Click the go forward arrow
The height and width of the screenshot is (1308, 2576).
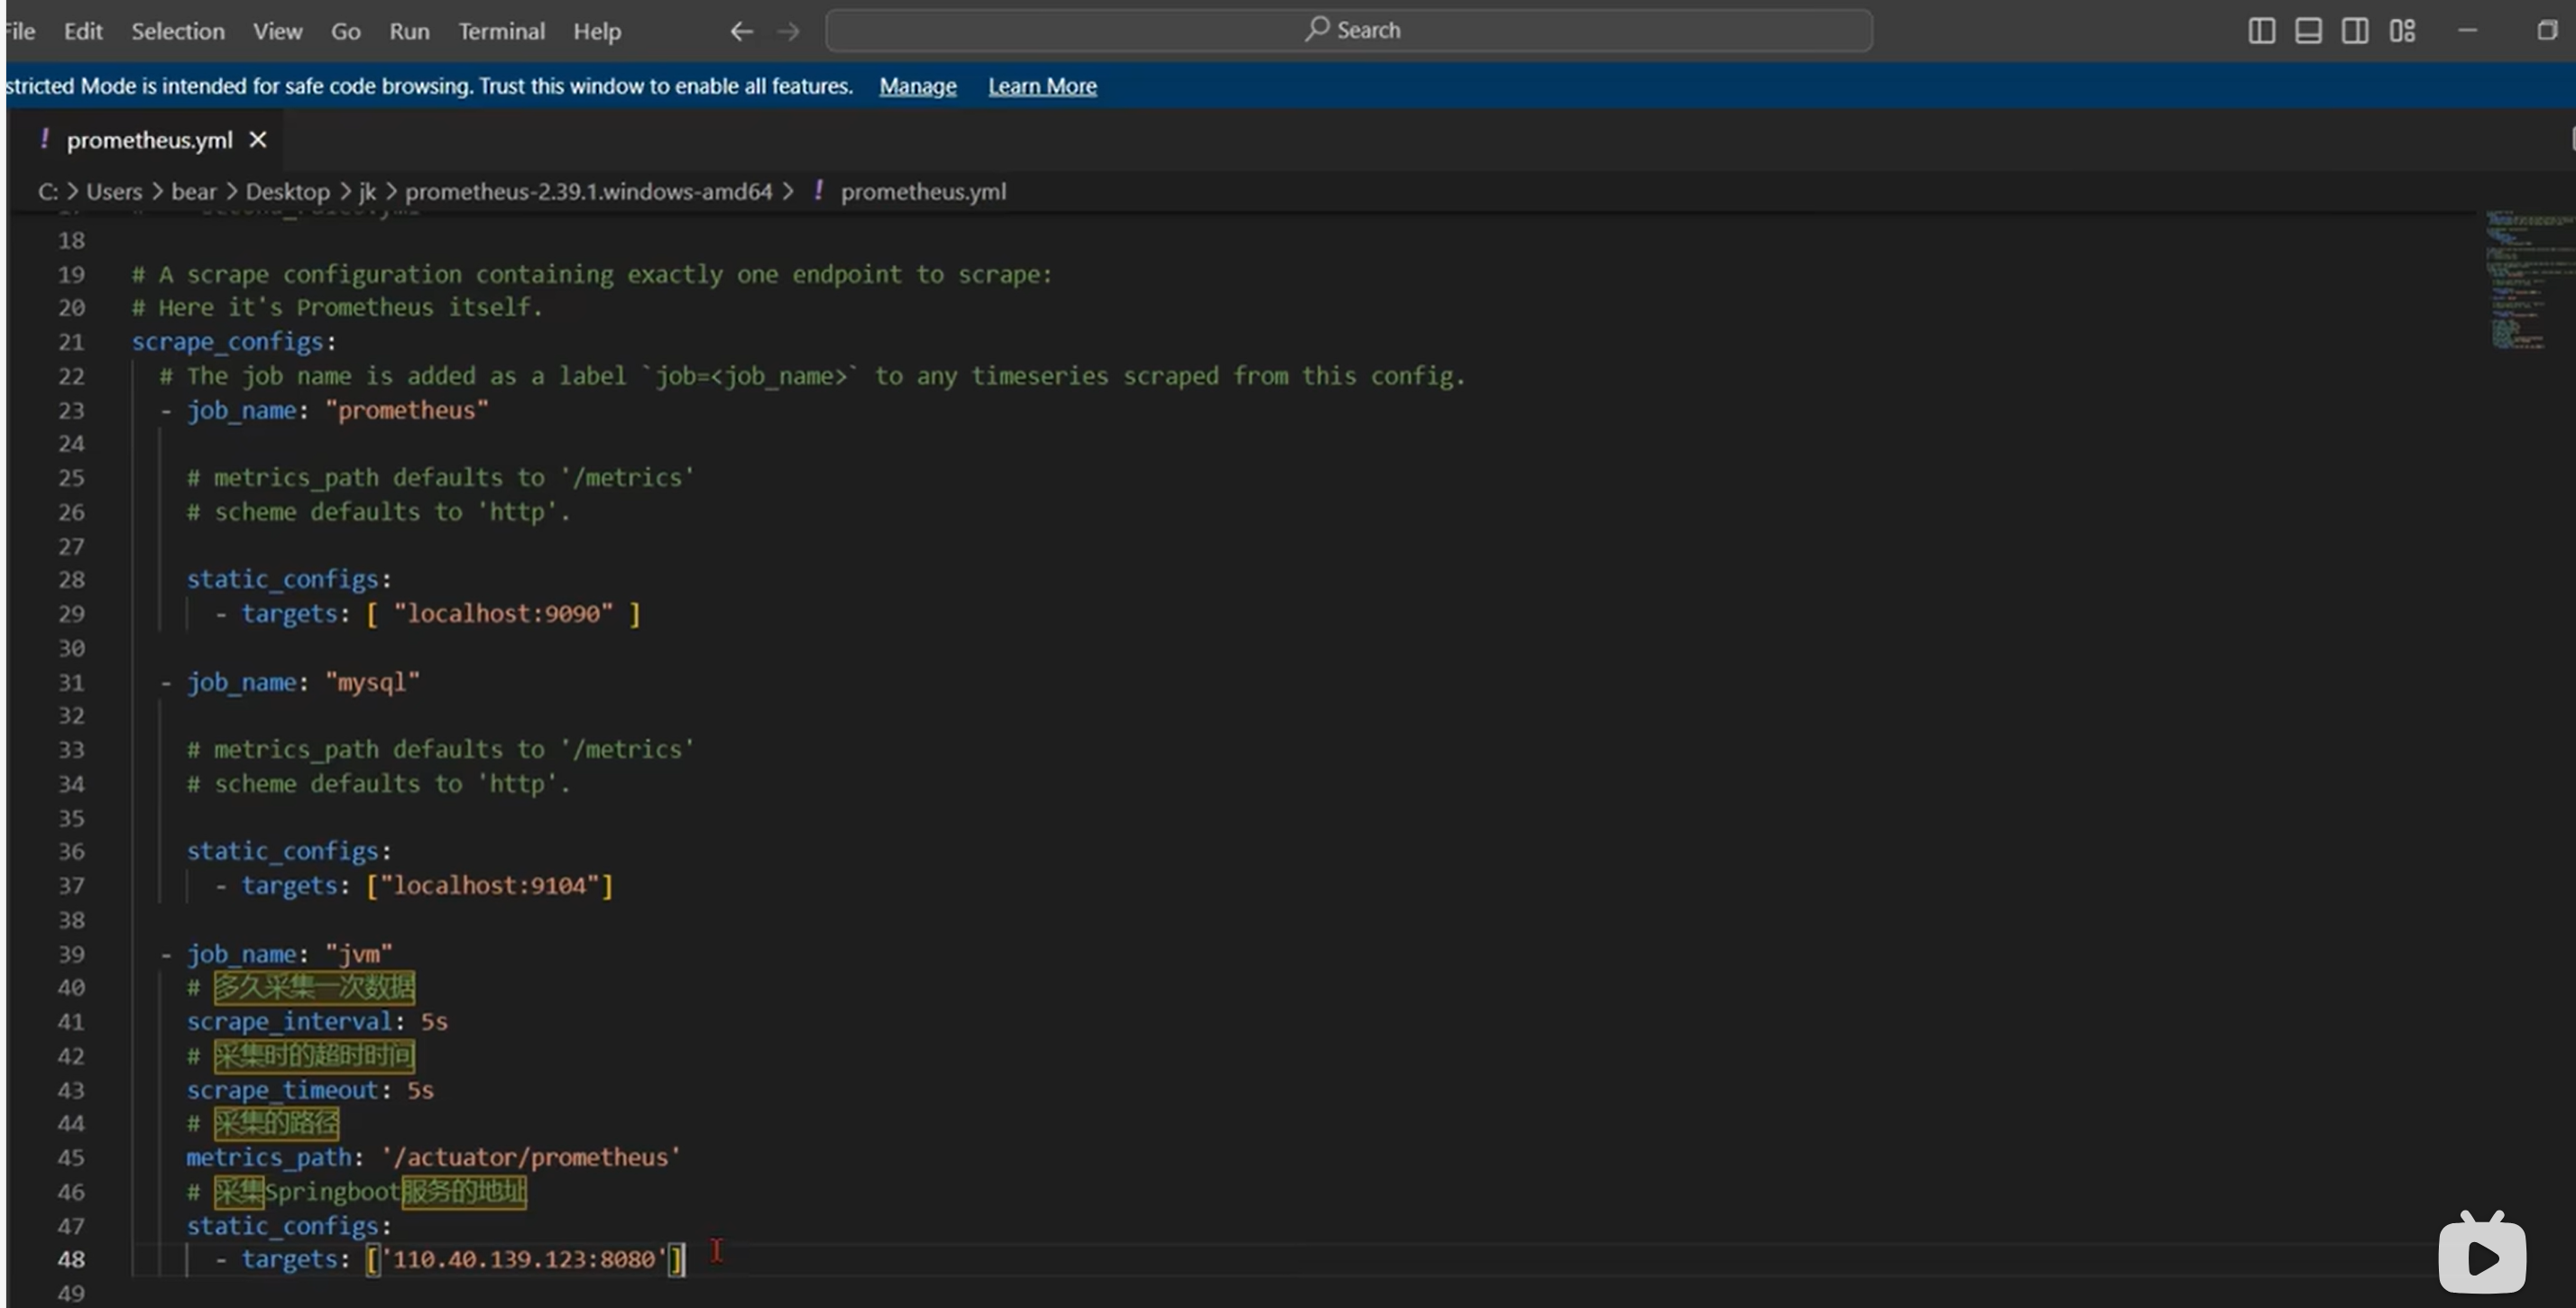click(x=789, y=31)
